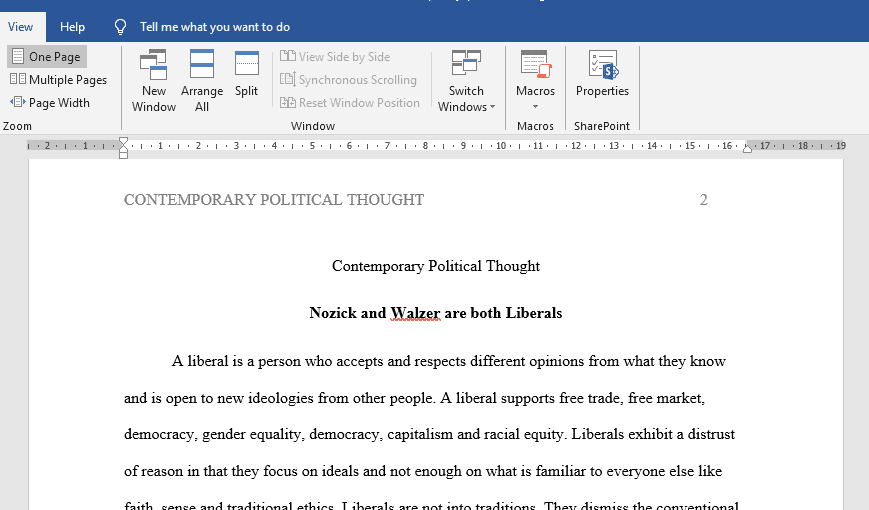Switch to Multiple Pages view
Viewport: 869px width, 510px height.
click(58, 80)
